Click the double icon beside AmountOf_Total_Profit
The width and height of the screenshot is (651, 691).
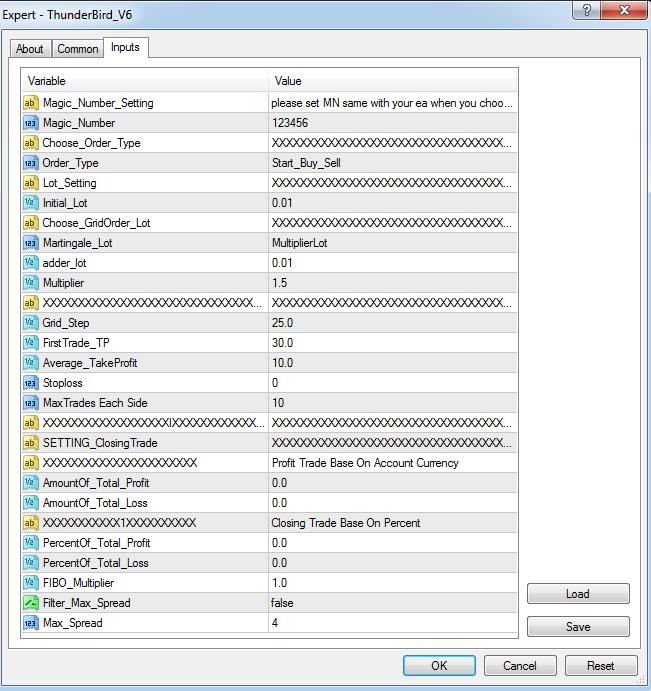tap(30, 483)
